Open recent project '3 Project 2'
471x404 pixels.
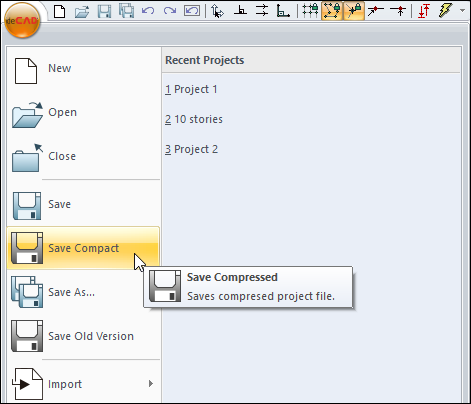pos(191,149)
